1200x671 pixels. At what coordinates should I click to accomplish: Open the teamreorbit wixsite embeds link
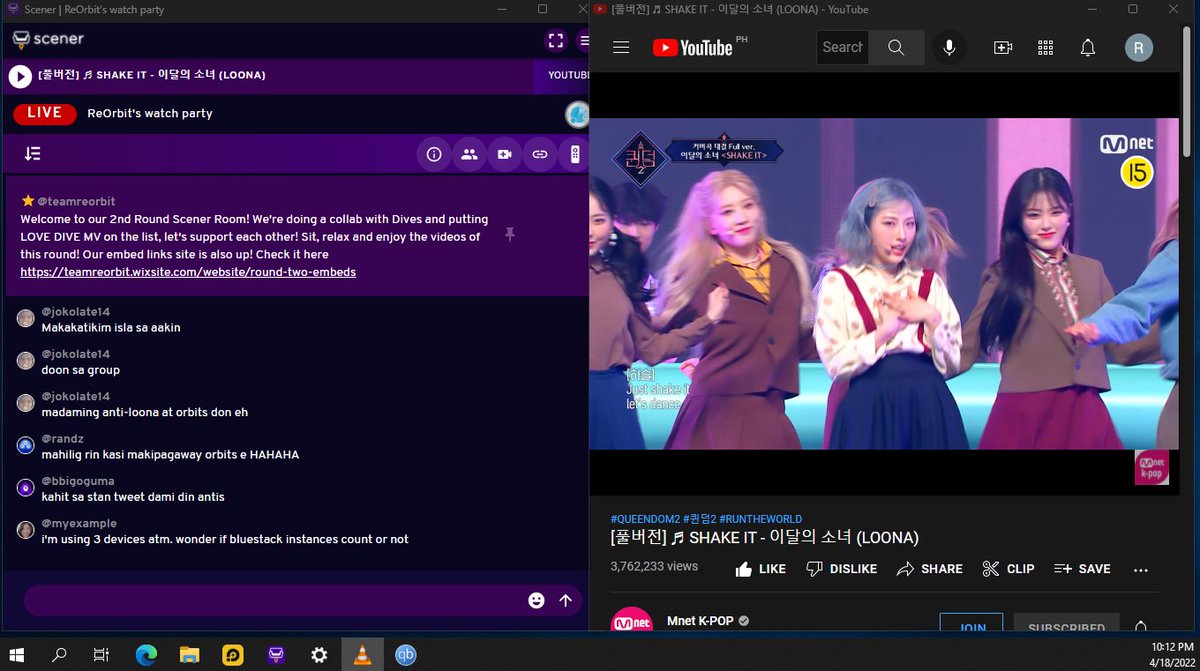coord(188,272)
